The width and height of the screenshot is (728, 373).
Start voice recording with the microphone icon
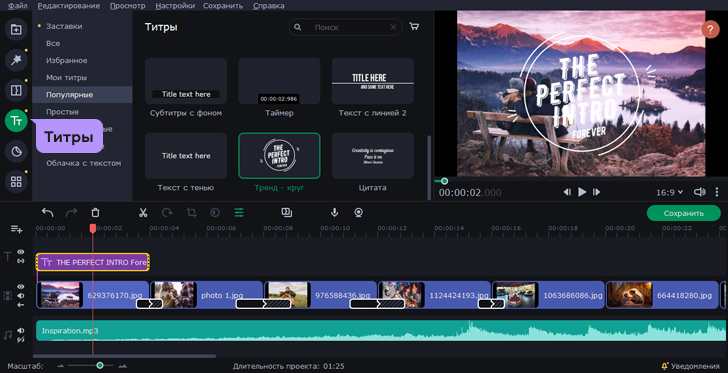point(334,213)
